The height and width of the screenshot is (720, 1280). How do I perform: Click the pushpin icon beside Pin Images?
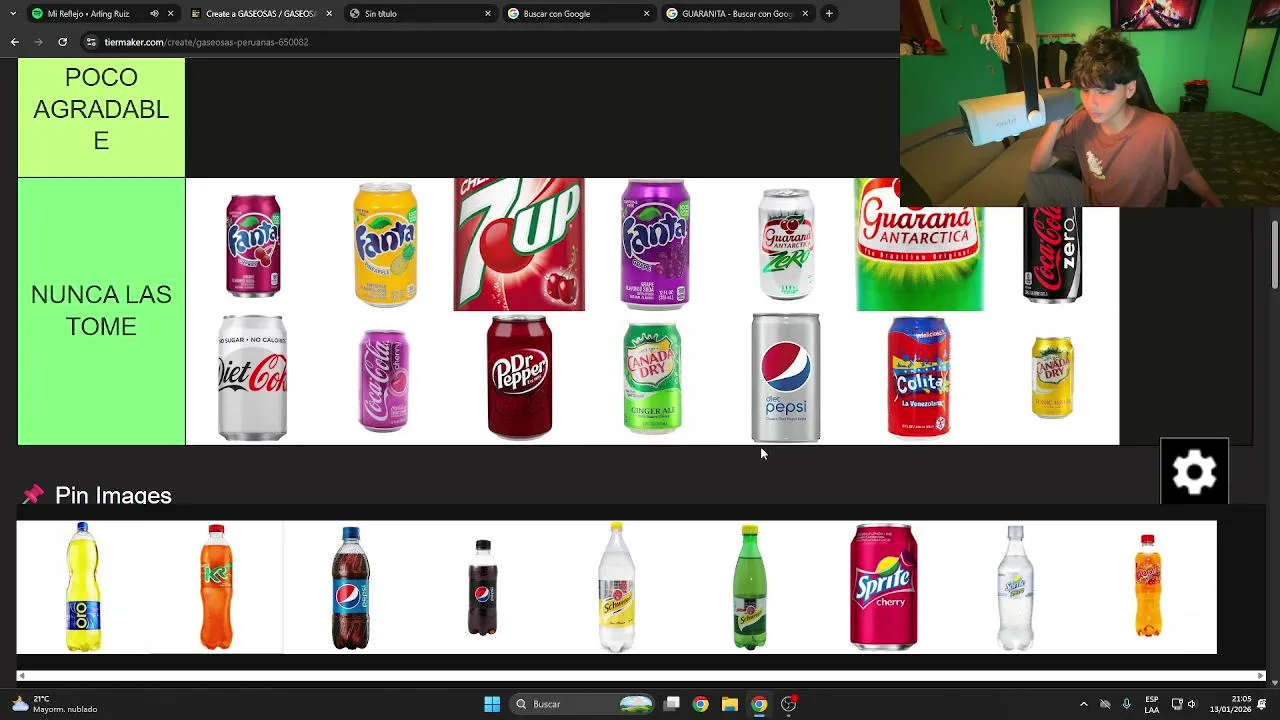click(33, 495)
